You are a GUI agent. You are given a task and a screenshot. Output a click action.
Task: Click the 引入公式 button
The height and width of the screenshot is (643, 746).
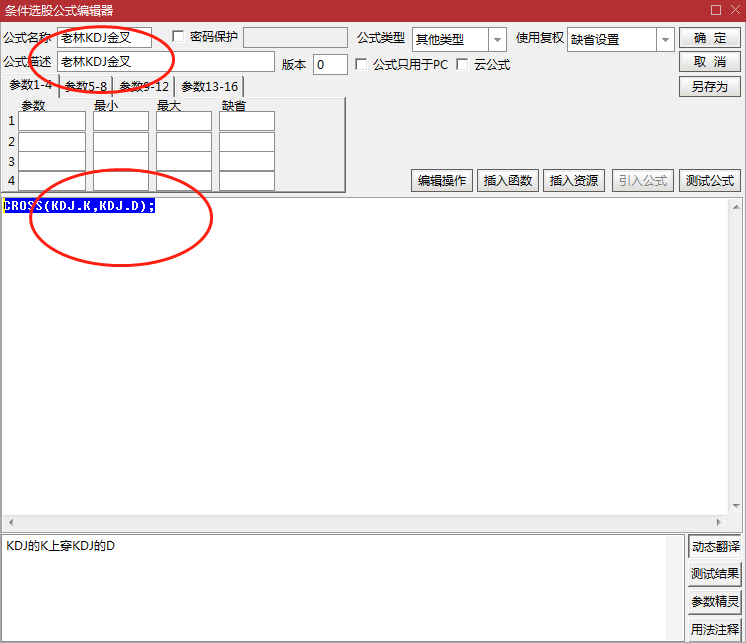(643, 181)
